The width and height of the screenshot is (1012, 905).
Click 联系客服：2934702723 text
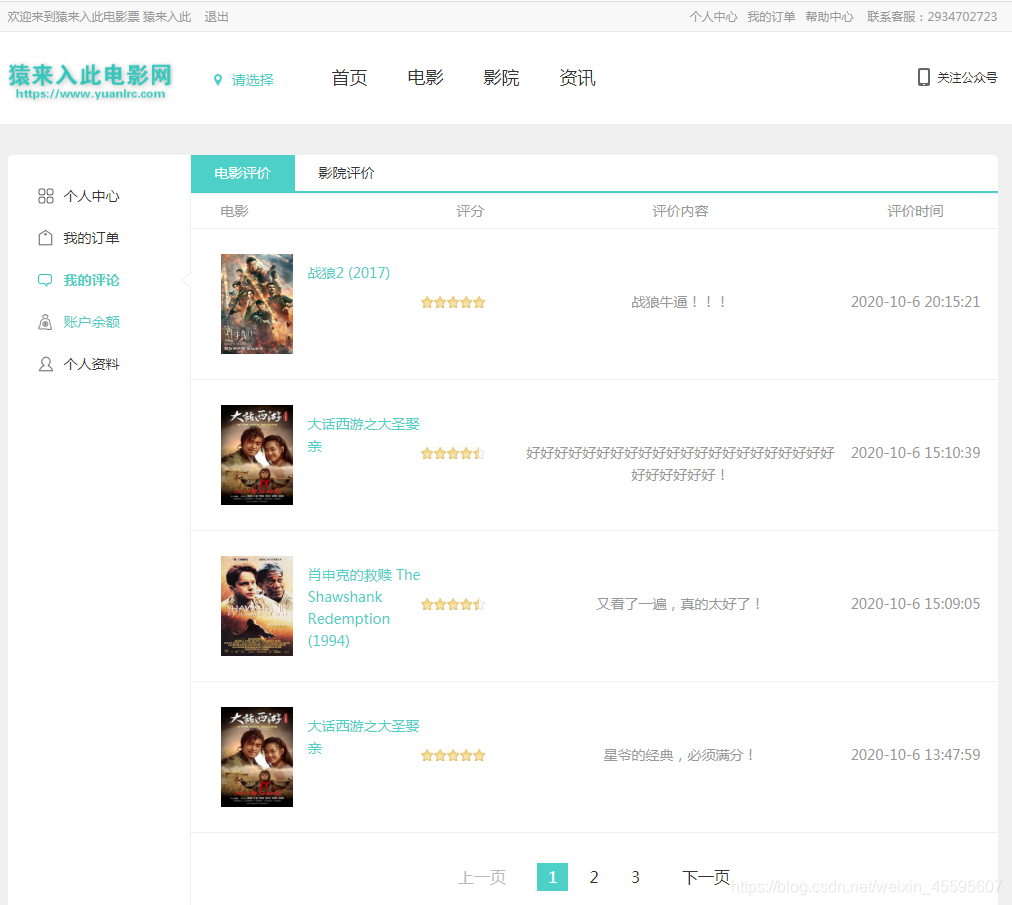(932, 17)
